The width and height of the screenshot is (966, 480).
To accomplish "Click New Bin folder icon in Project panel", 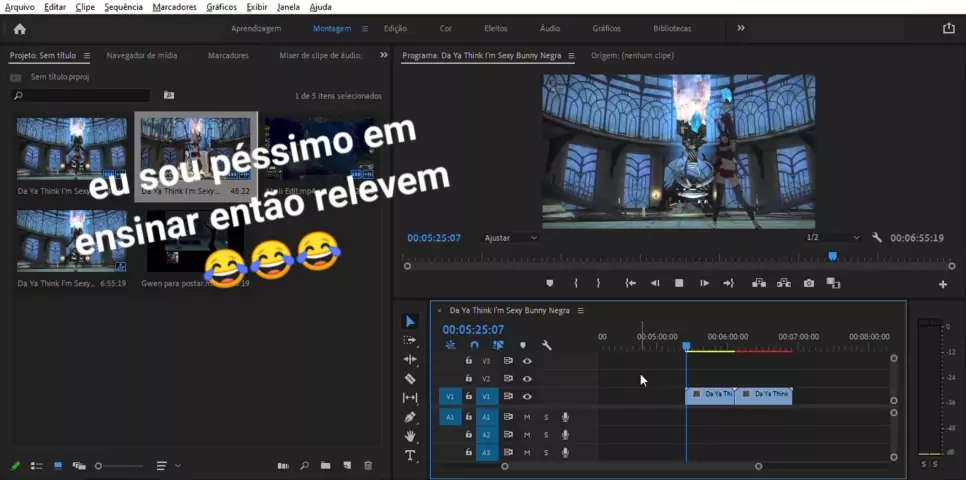I will click(325, 466).
